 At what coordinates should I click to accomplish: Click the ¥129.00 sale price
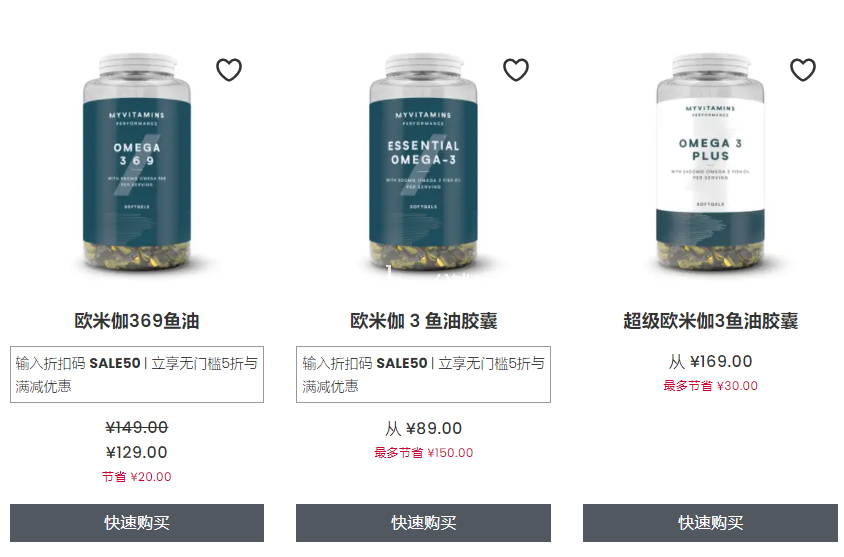pyautogui.click(x=137, y=452)
